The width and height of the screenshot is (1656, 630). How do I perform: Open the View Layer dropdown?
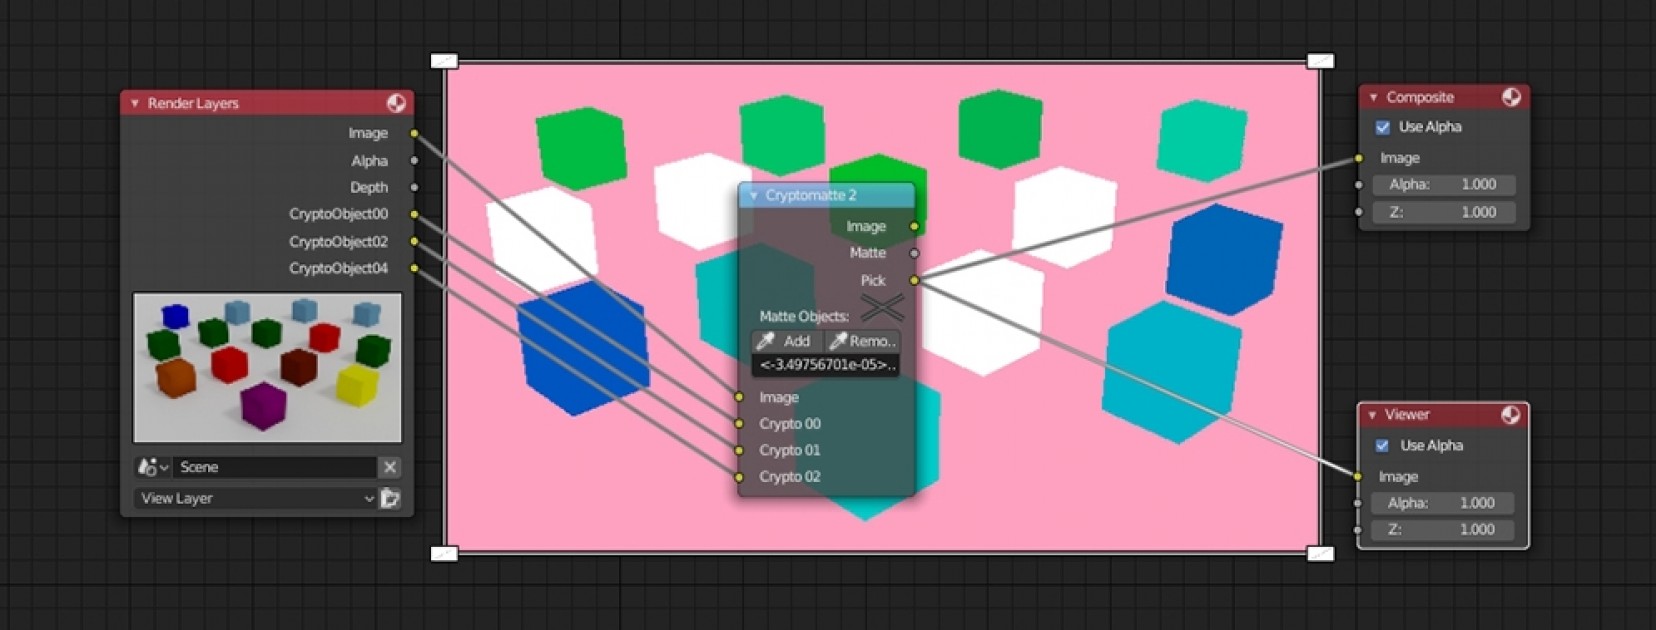256,498
